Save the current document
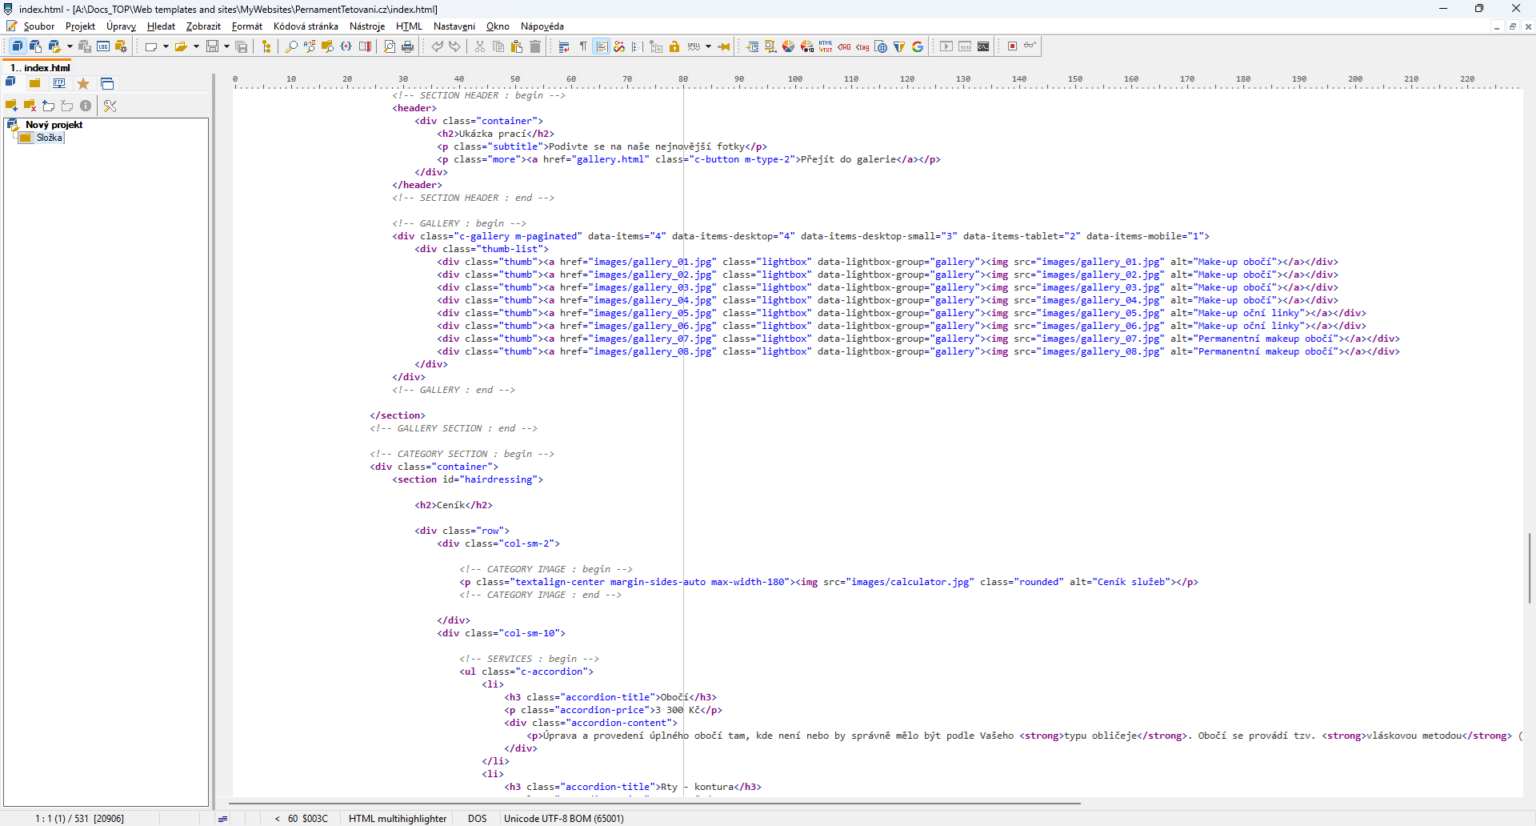 click(x=212, y=46)
